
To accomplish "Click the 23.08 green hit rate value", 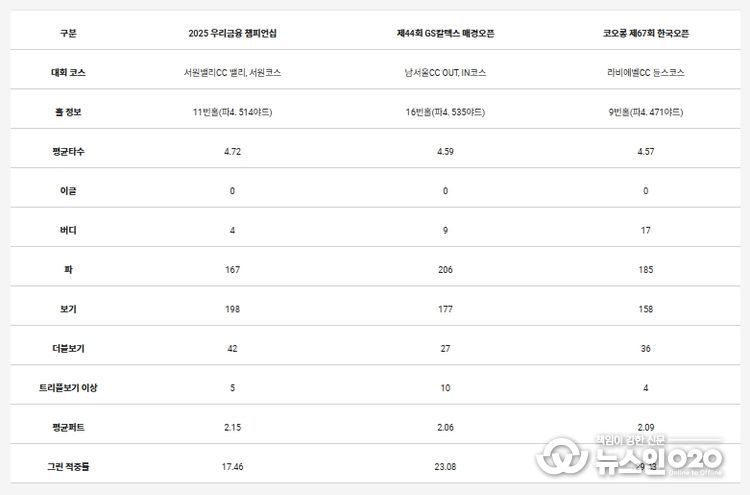I will 445,466.
